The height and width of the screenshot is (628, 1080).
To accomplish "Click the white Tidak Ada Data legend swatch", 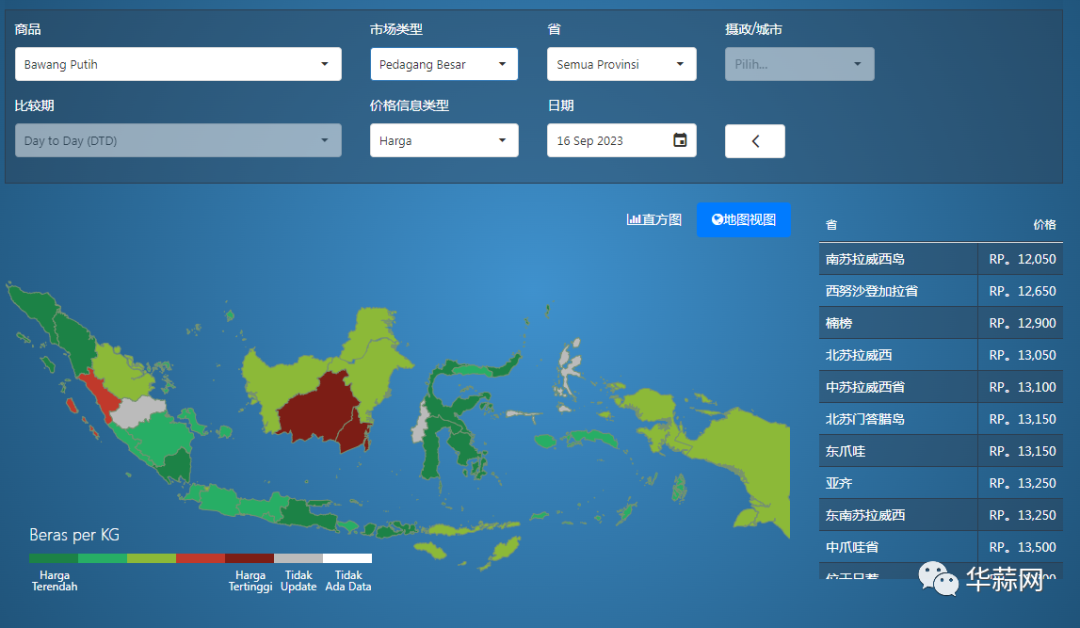I will (x=347, y=558).
